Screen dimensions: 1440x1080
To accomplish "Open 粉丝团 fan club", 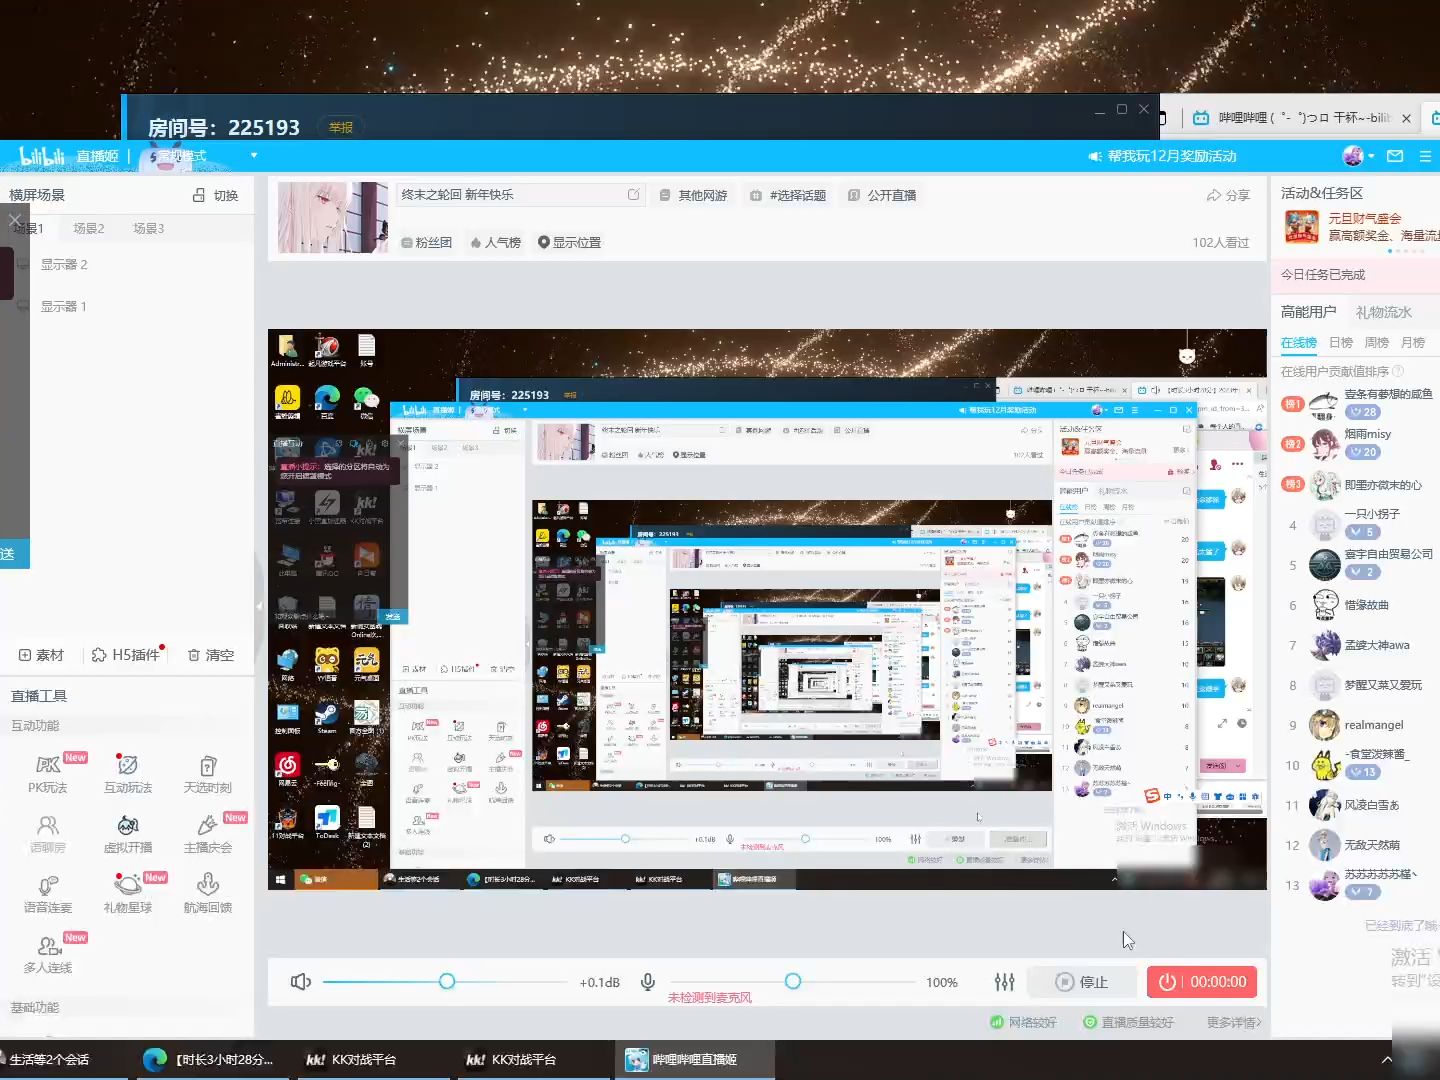I will 426,242.
